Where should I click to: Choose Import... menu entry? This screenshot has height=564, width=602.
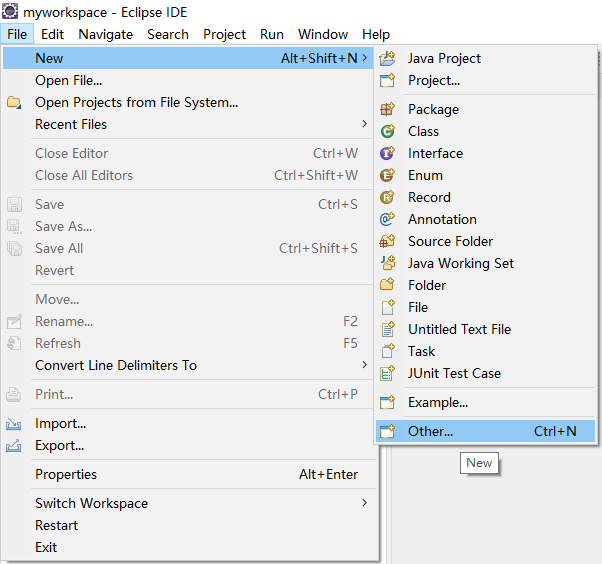coord(188,423)
